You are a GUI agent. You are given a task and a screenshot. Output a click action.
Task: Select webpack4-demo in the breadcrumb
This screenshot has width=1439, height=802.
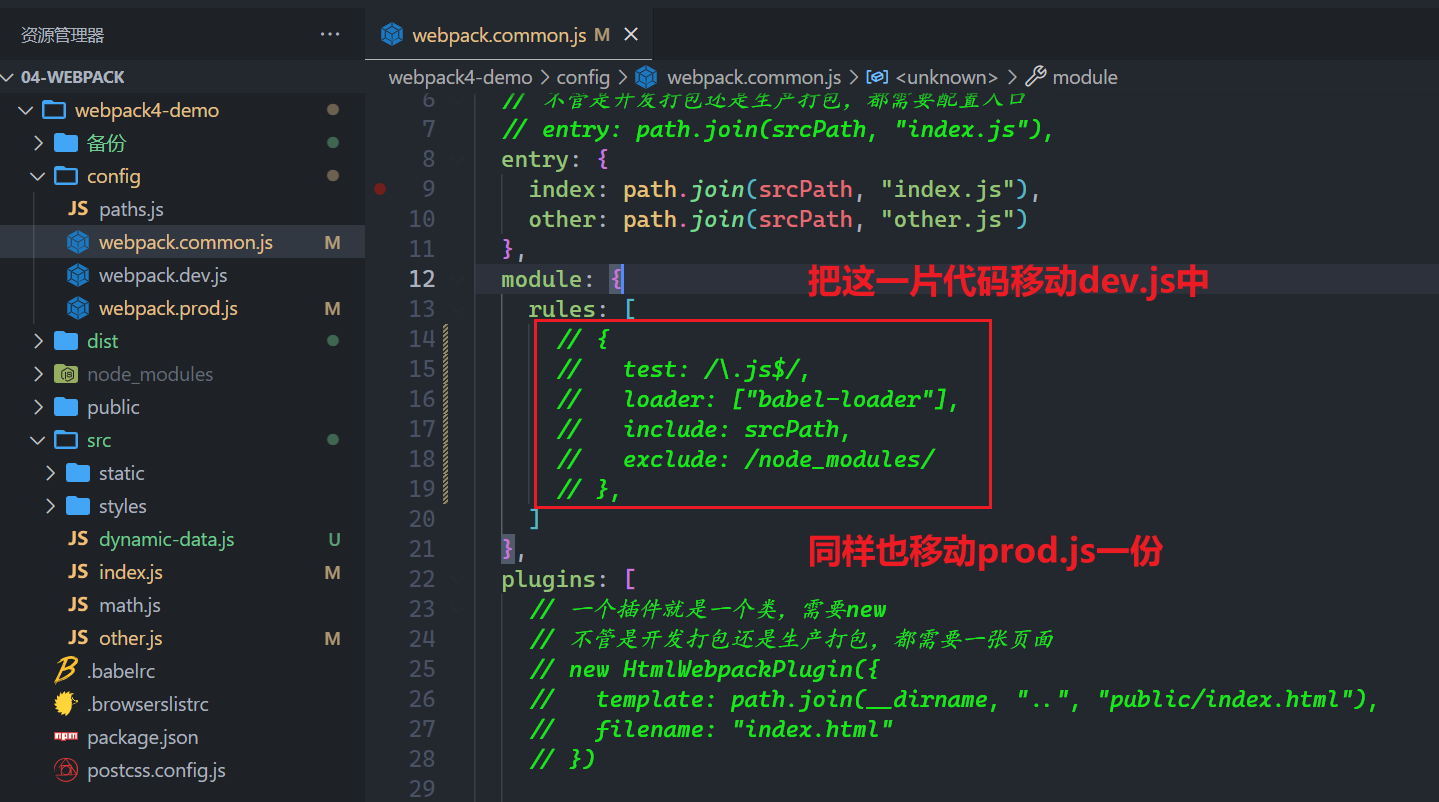pos(460,77)
